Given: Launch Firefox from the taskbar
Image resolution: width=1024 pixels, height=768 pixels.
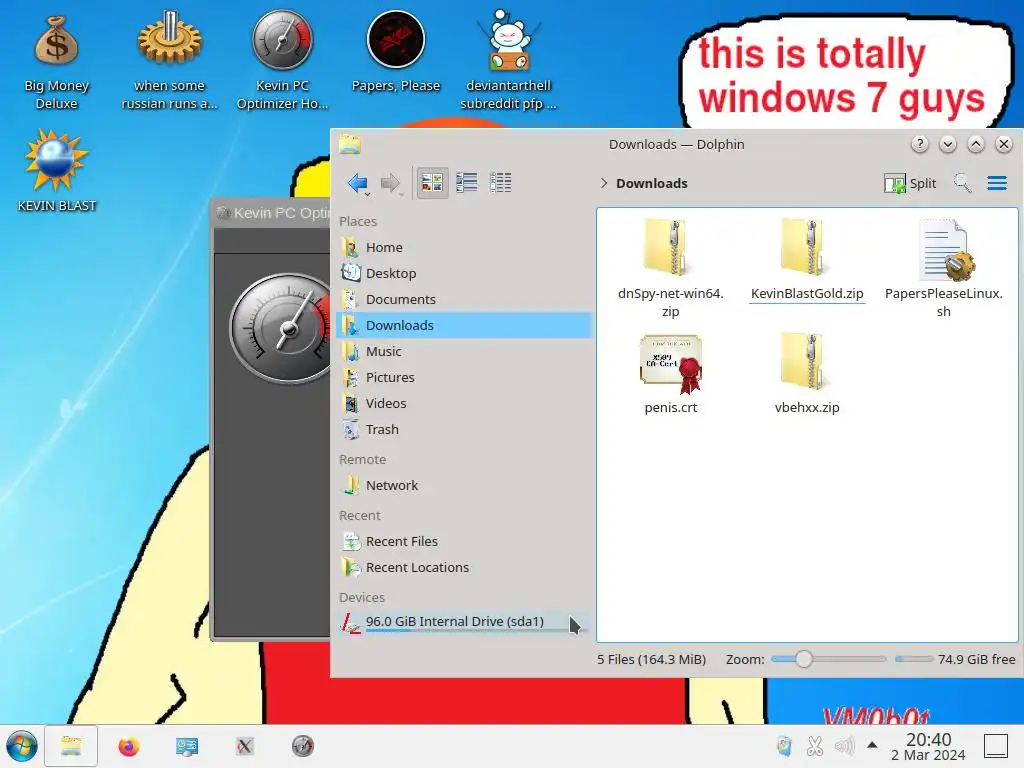Looking at the screenshot, I should point(129,746).
